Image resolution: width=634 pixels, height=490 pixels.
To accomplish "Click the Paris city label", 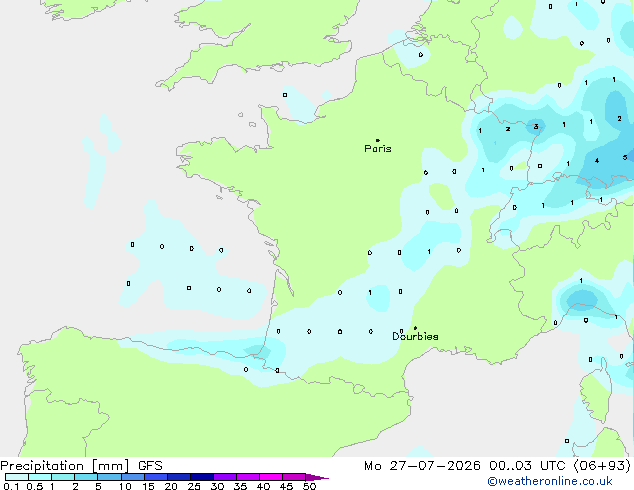I will tap(378, 149).
